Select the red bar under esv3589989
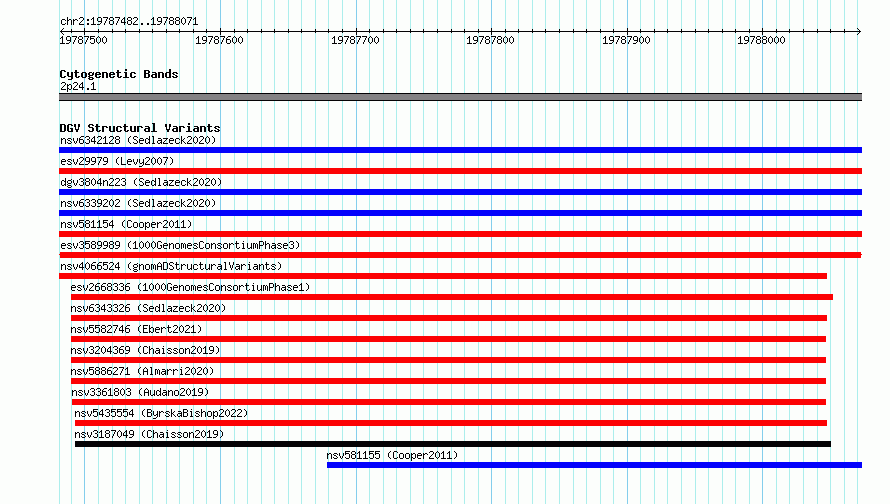The height and width of the screenshot is (504, 890). [x=460, y=255]
